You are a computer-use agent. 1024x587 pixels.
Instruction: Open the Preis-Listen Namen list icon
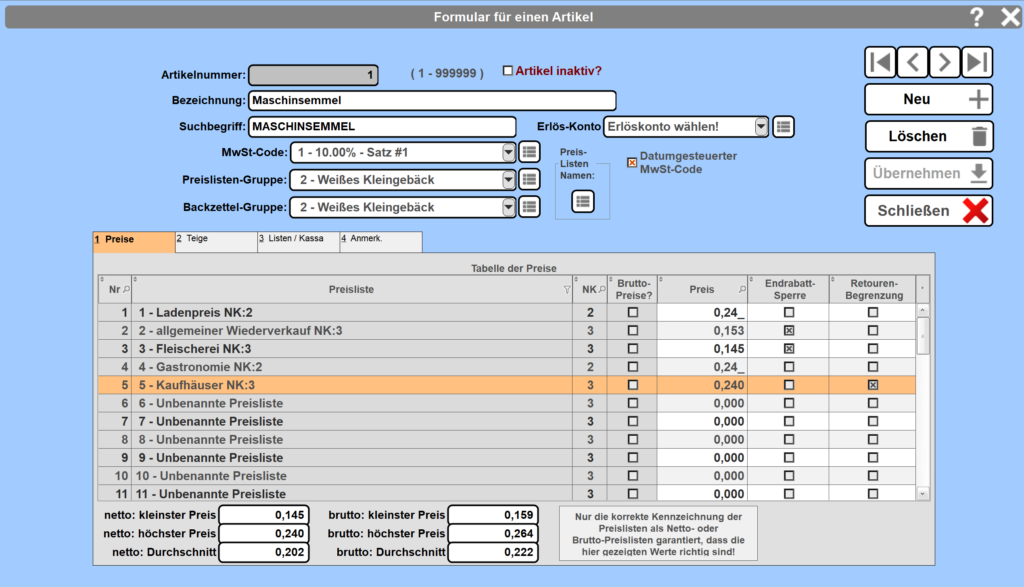tap(583, 201)
